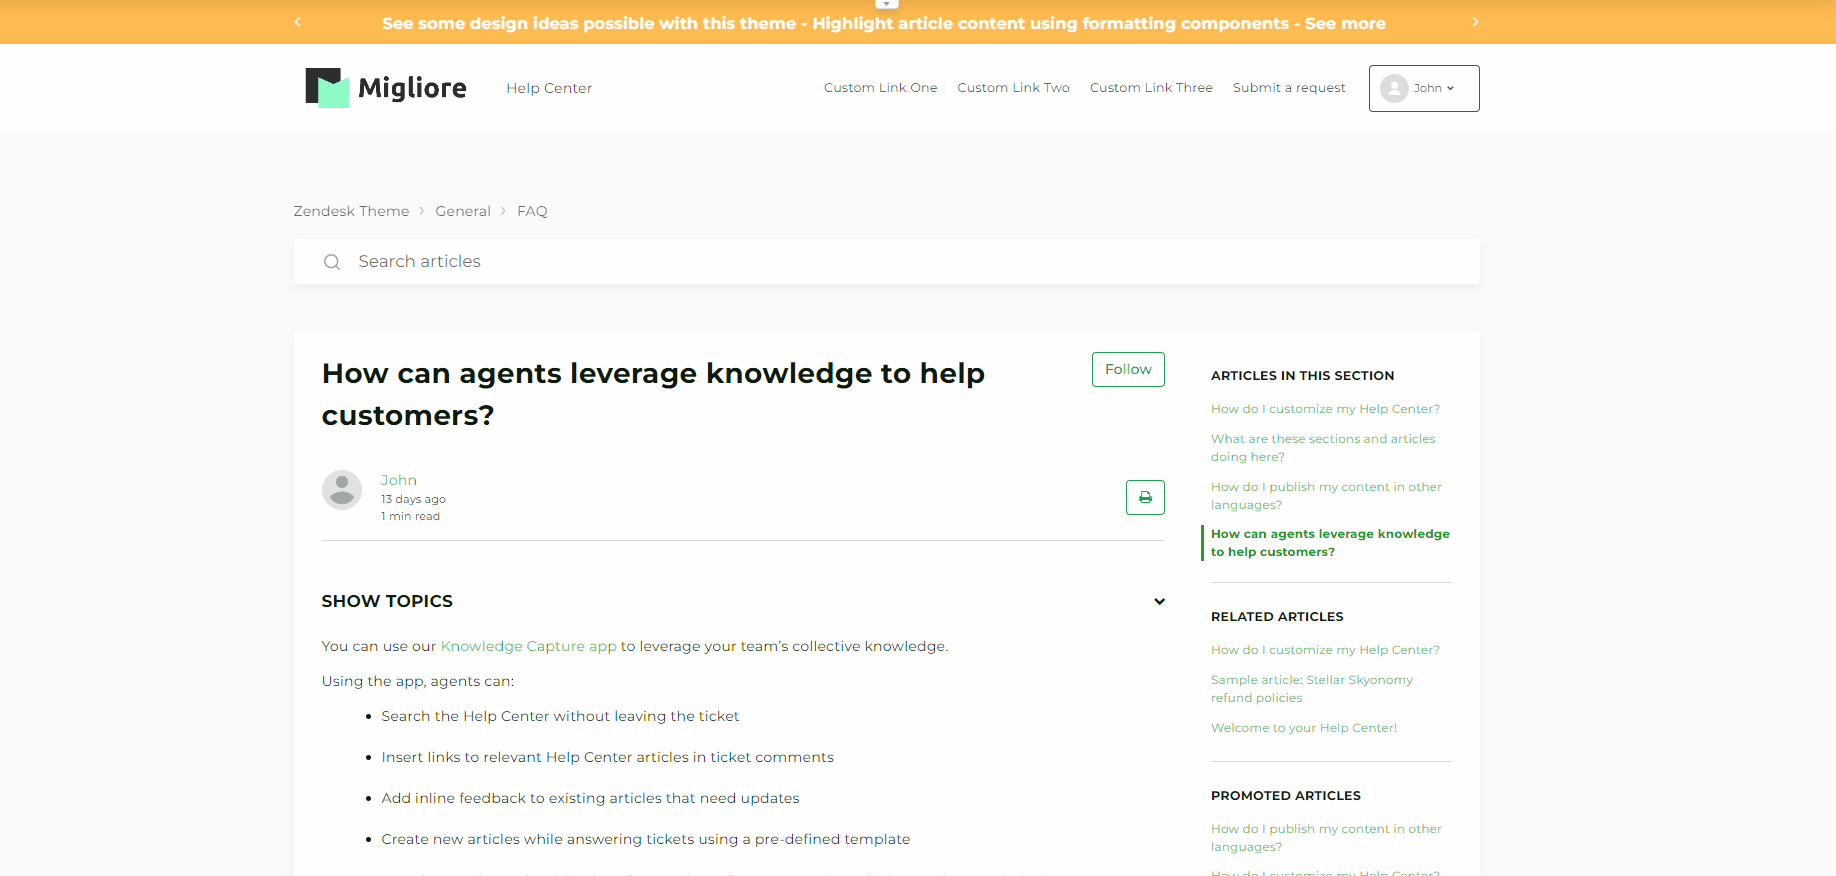Click Submit a request
This screenshot has width=1836, height=876.
tap(1289, 88)
